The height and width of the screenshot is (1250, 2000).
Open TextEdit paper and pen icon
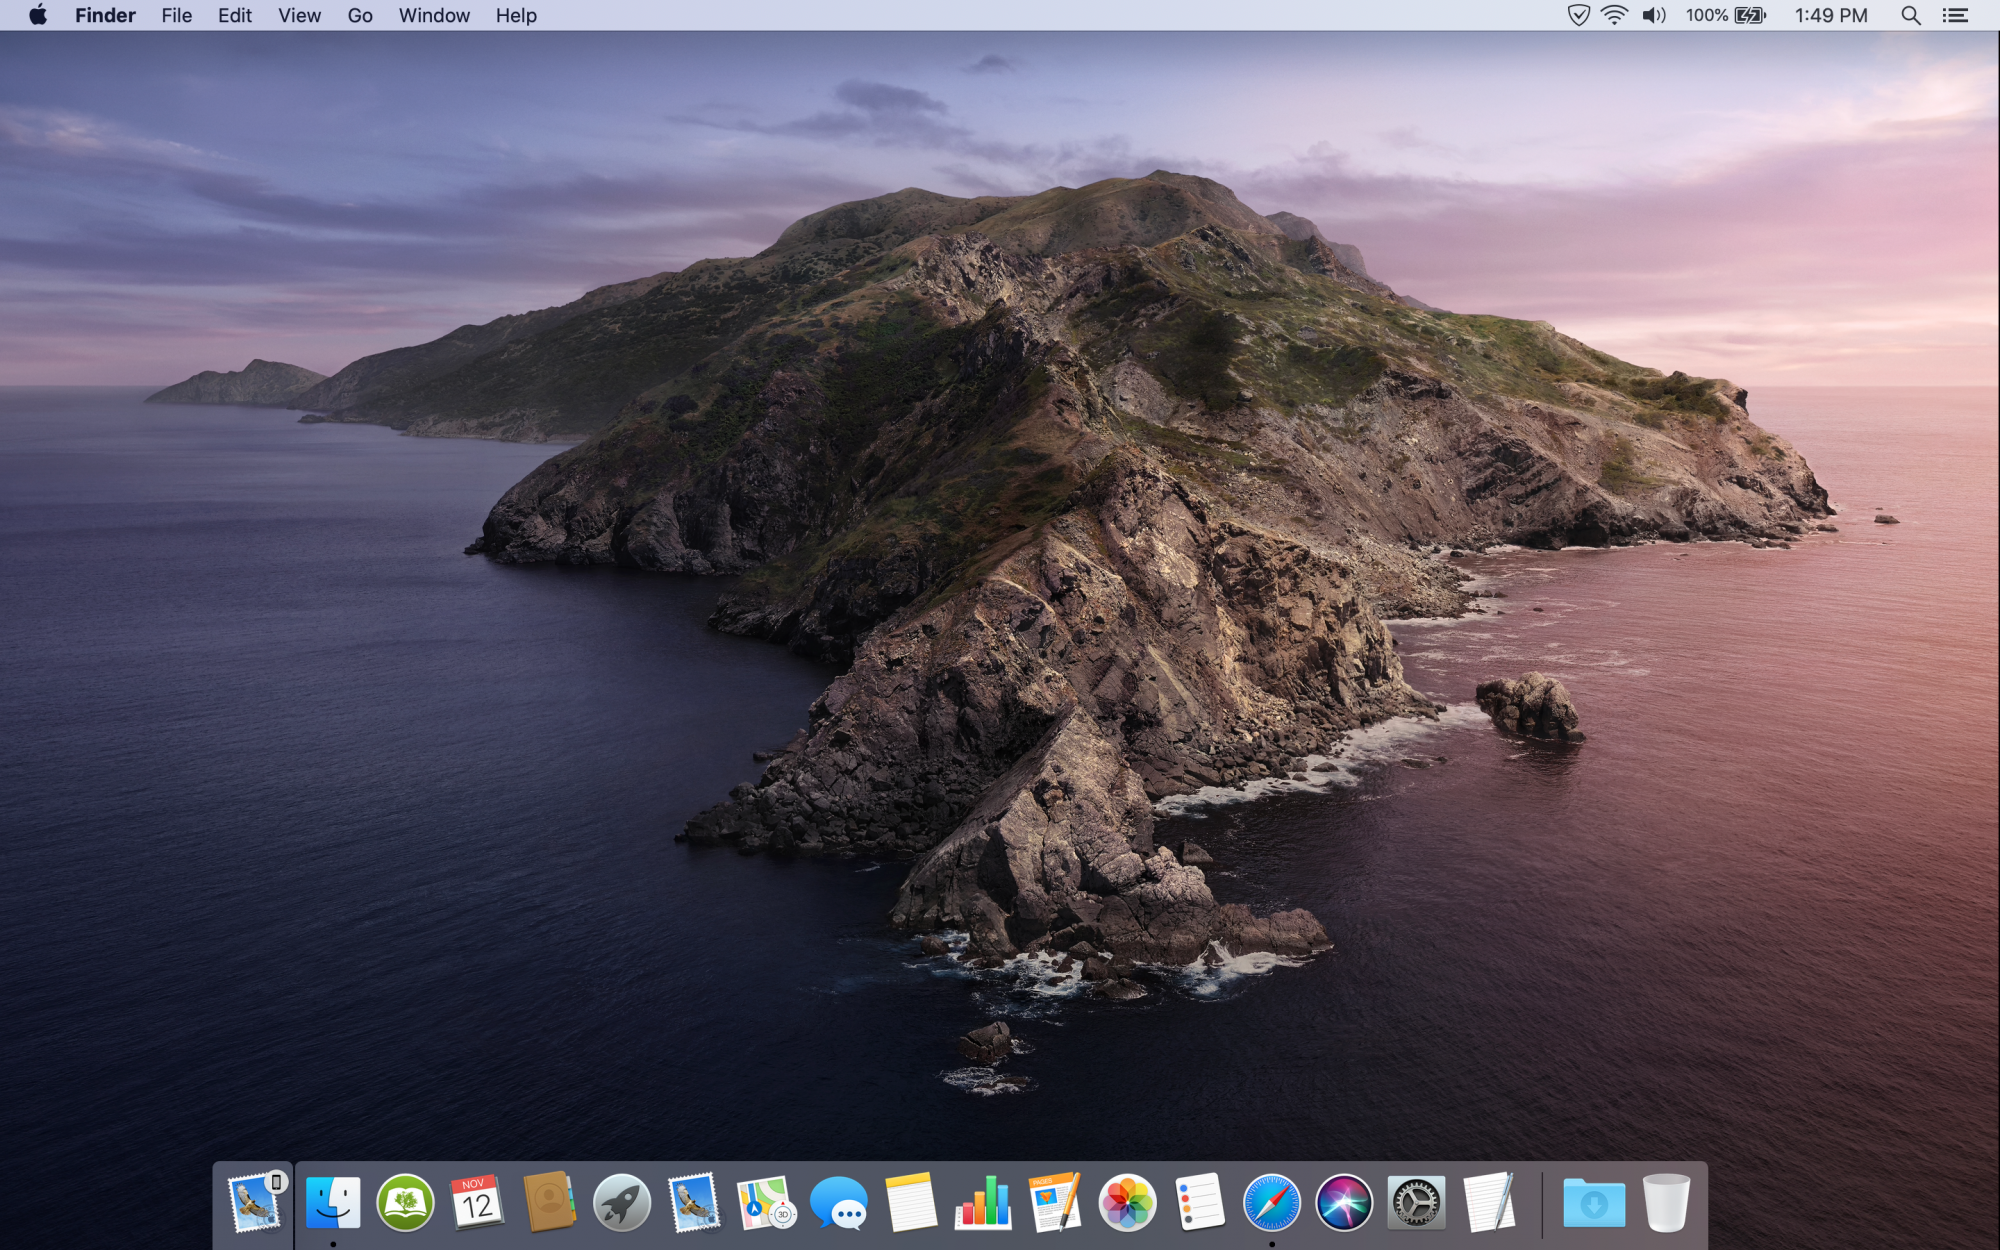1489,1202
